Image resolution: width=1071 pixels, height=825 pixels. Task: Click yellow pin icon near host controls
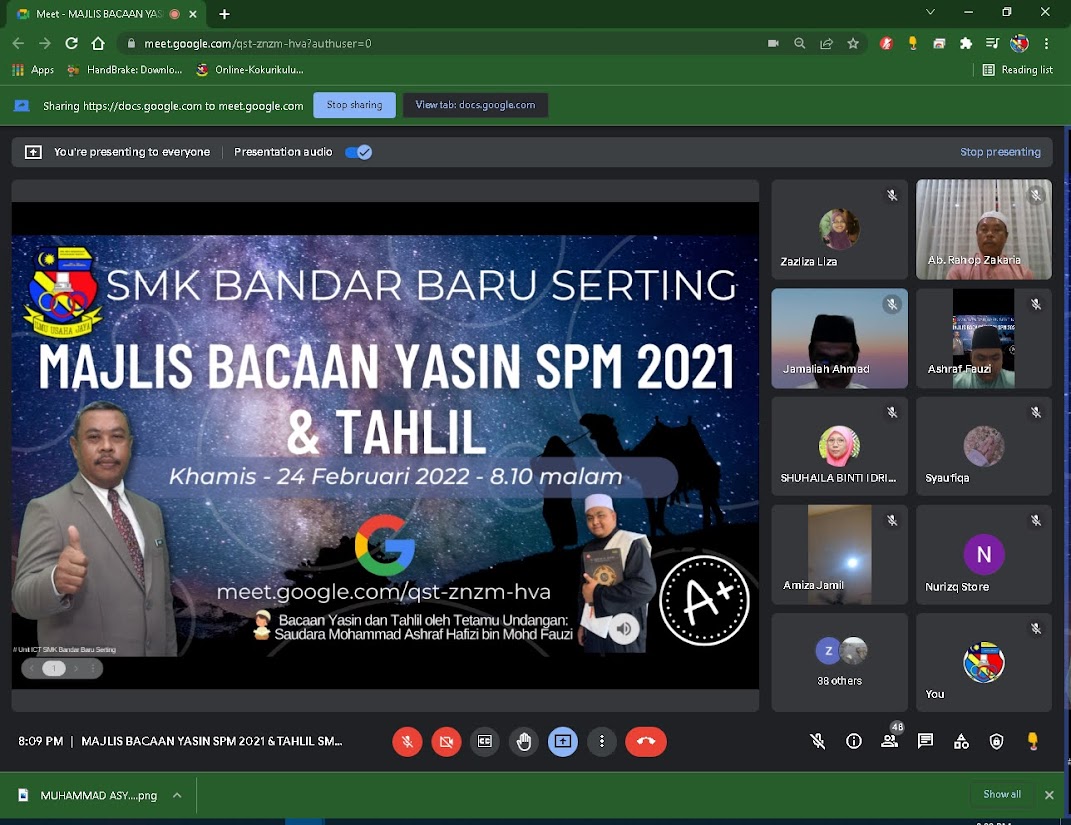(1033, 741)
